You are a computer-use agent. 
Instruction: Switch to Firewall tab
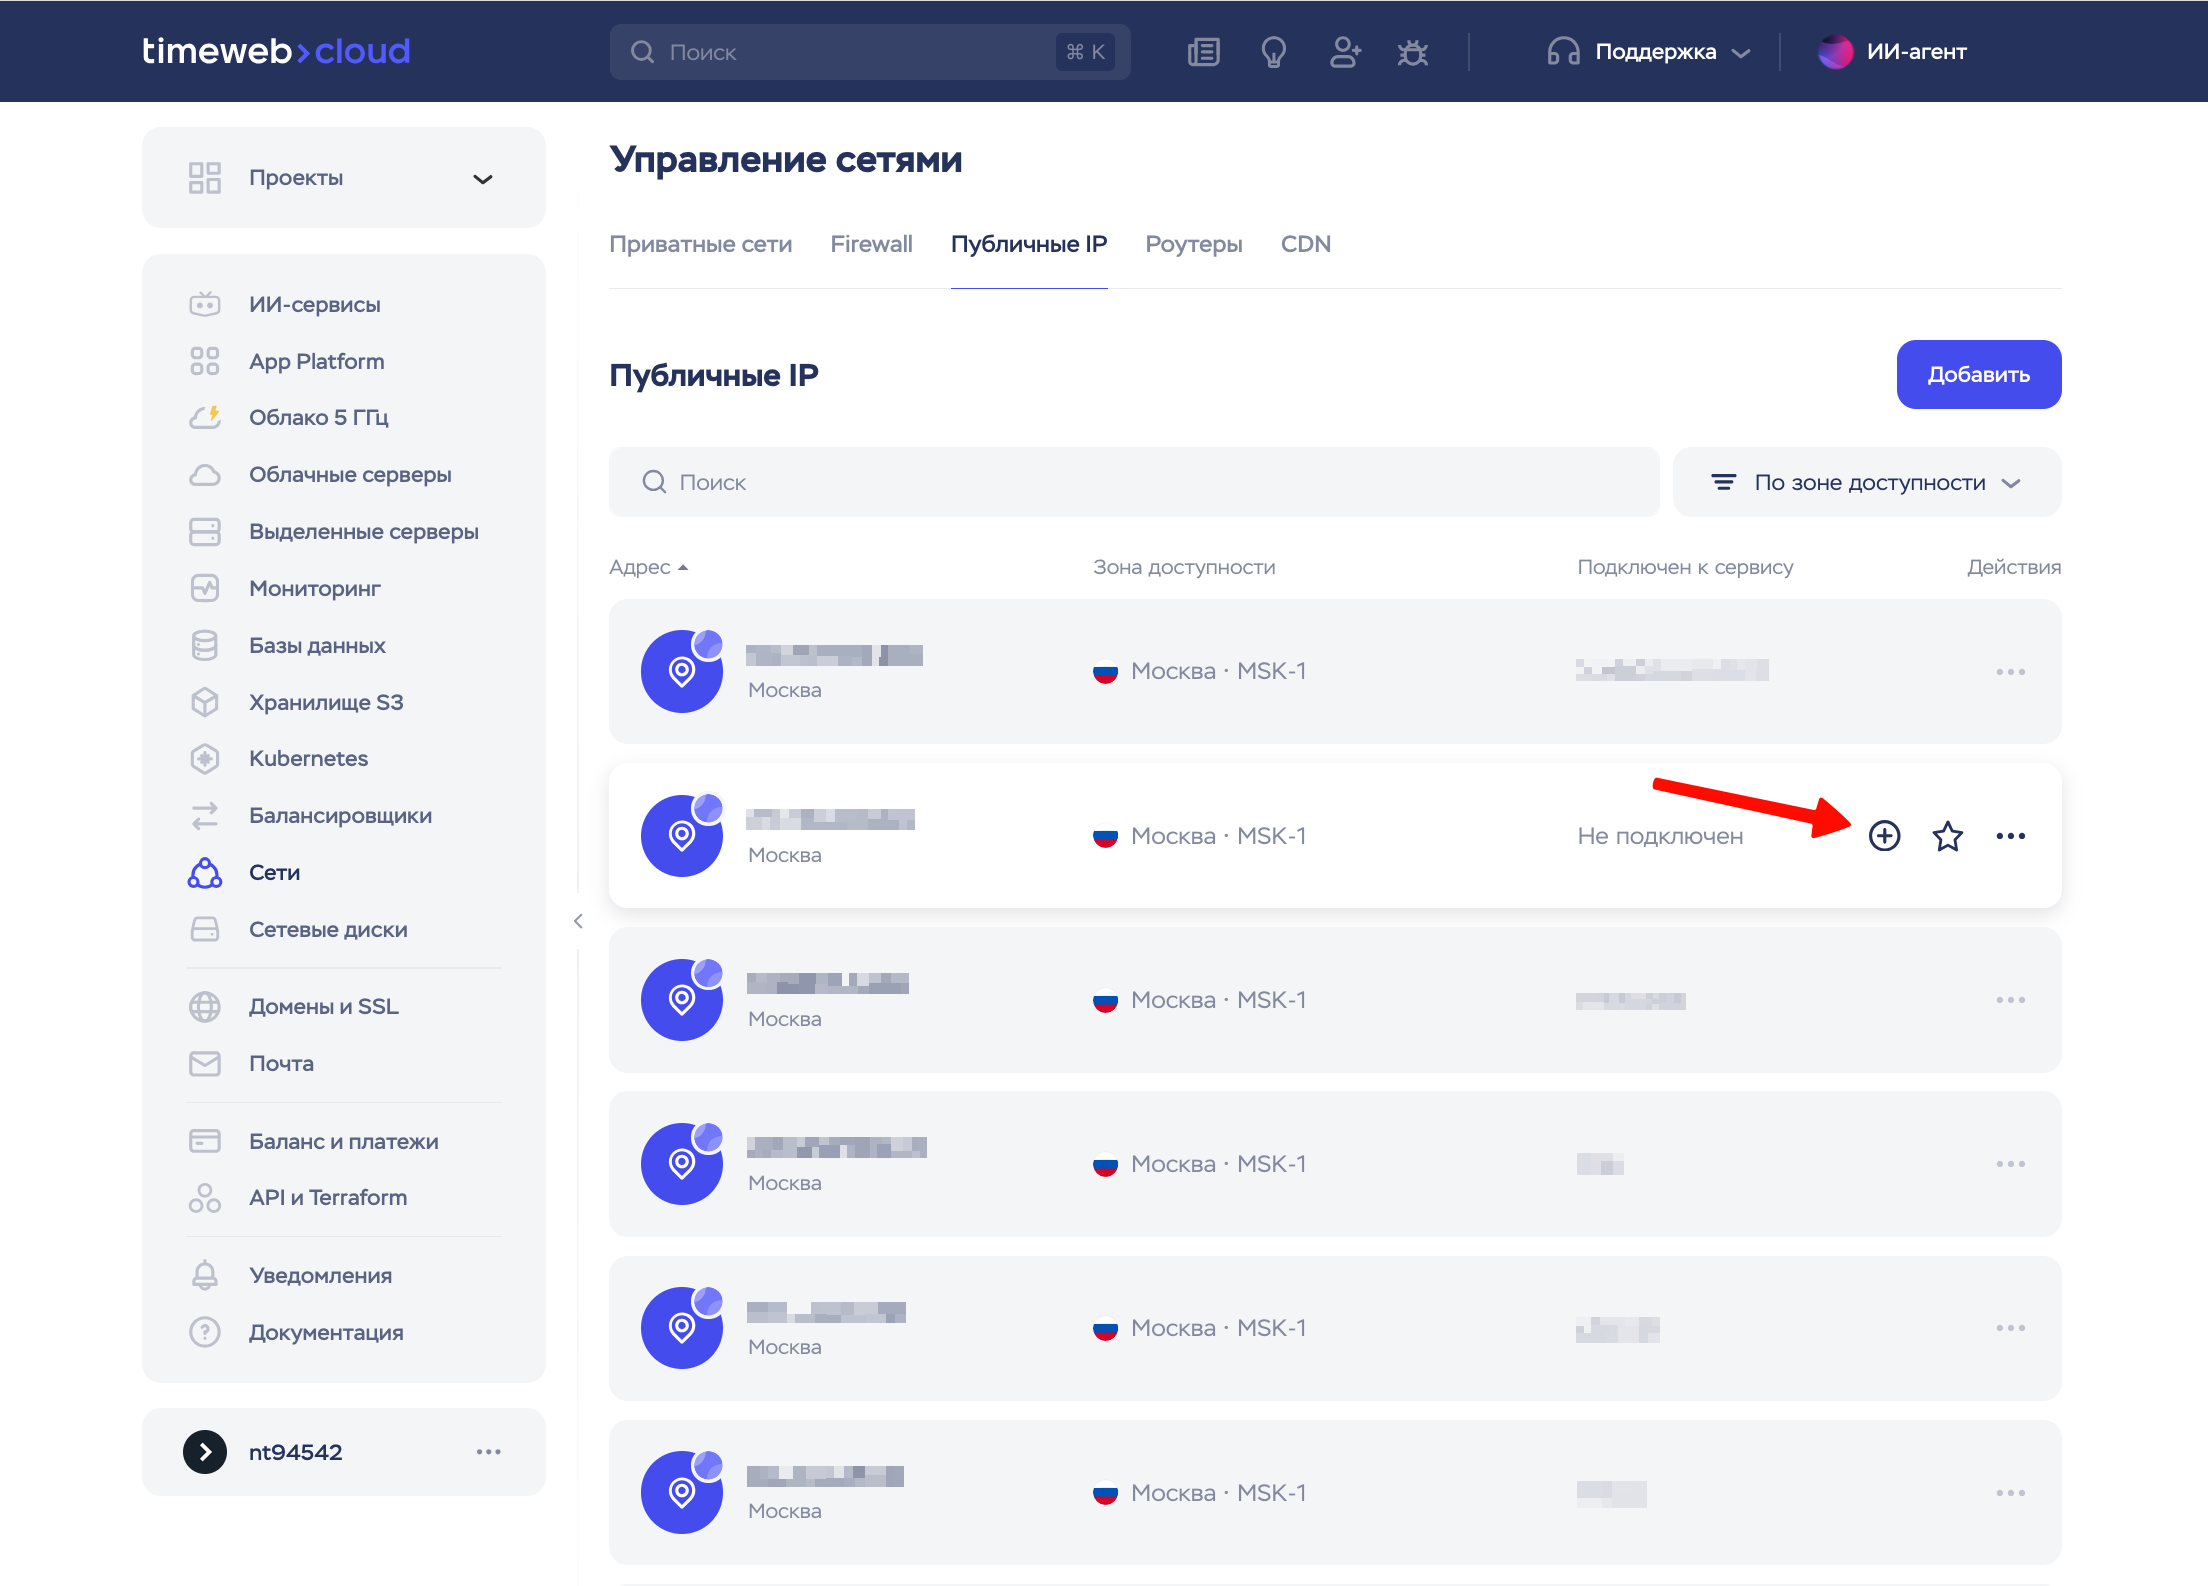[x=871, y=244]
